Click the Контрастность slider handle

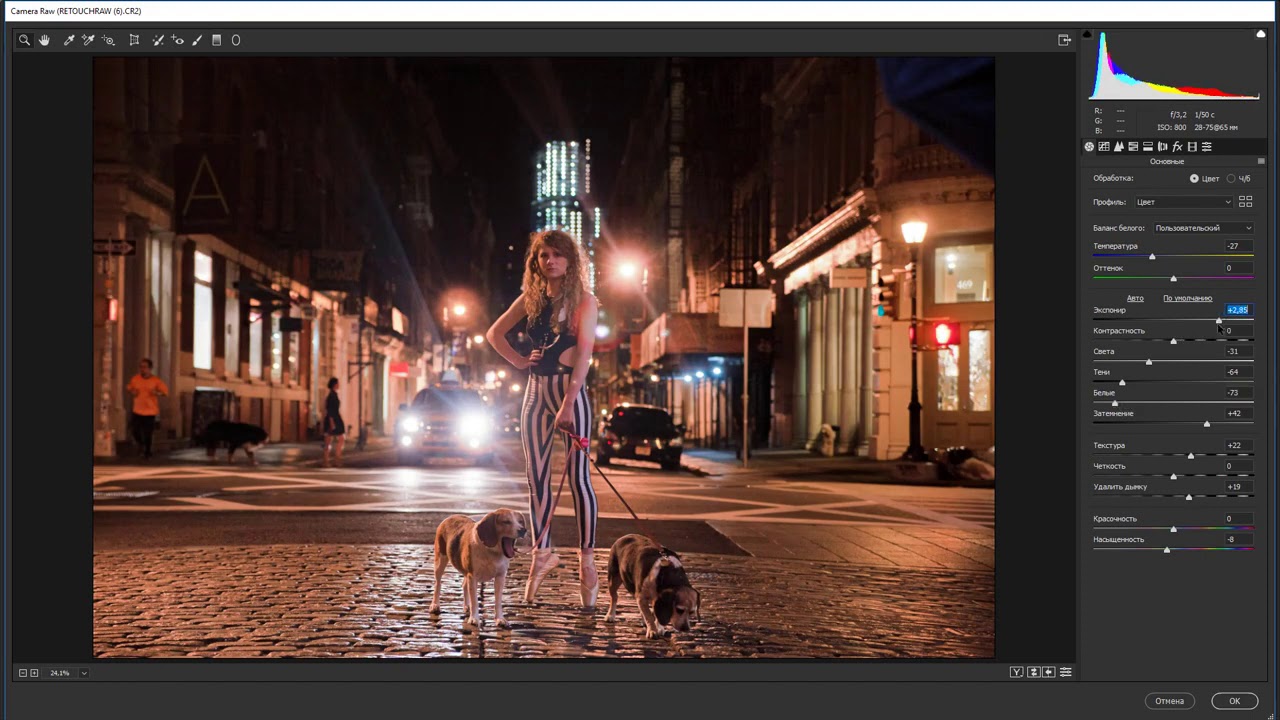(1173, 341)
